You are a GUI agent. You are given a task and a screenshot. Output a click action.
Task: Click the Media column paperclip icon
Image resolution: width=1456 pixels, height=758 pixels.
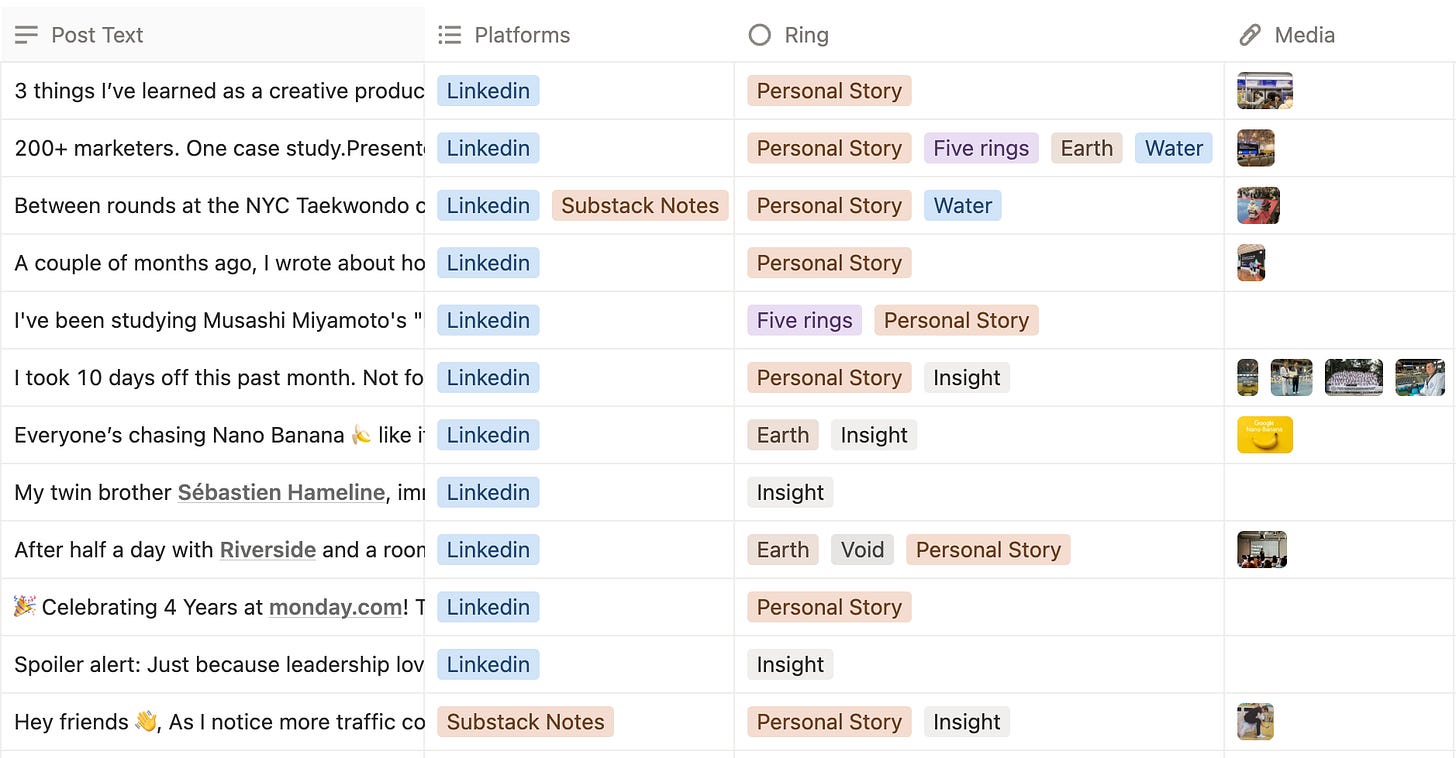click(x=1249, y=35)
